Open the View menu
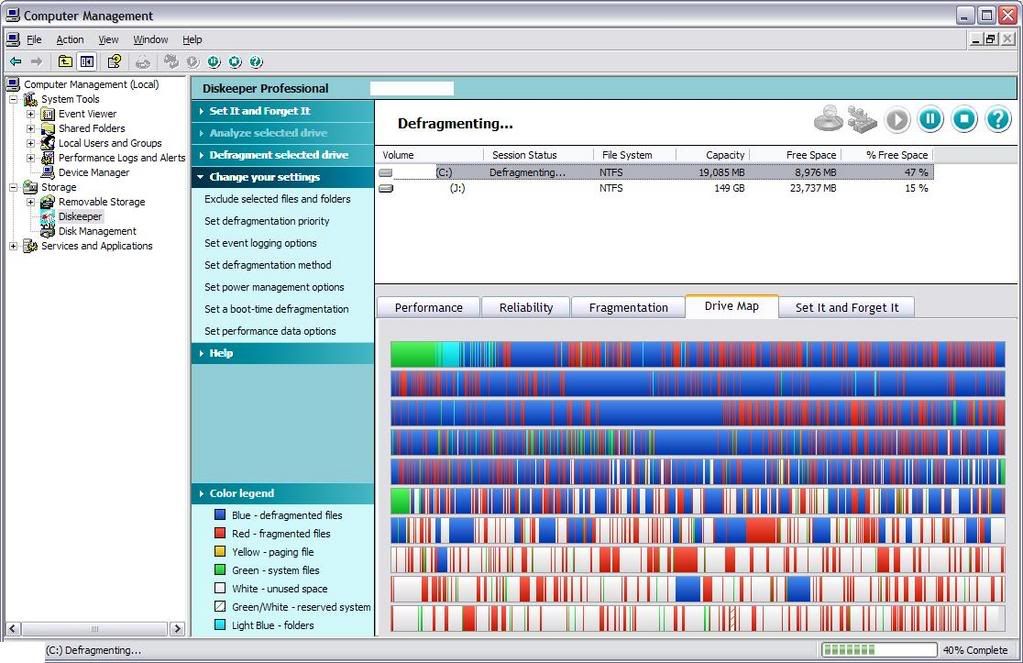Image resolution: width=1023 pixels, height=663 pixels. pos(108,40)
